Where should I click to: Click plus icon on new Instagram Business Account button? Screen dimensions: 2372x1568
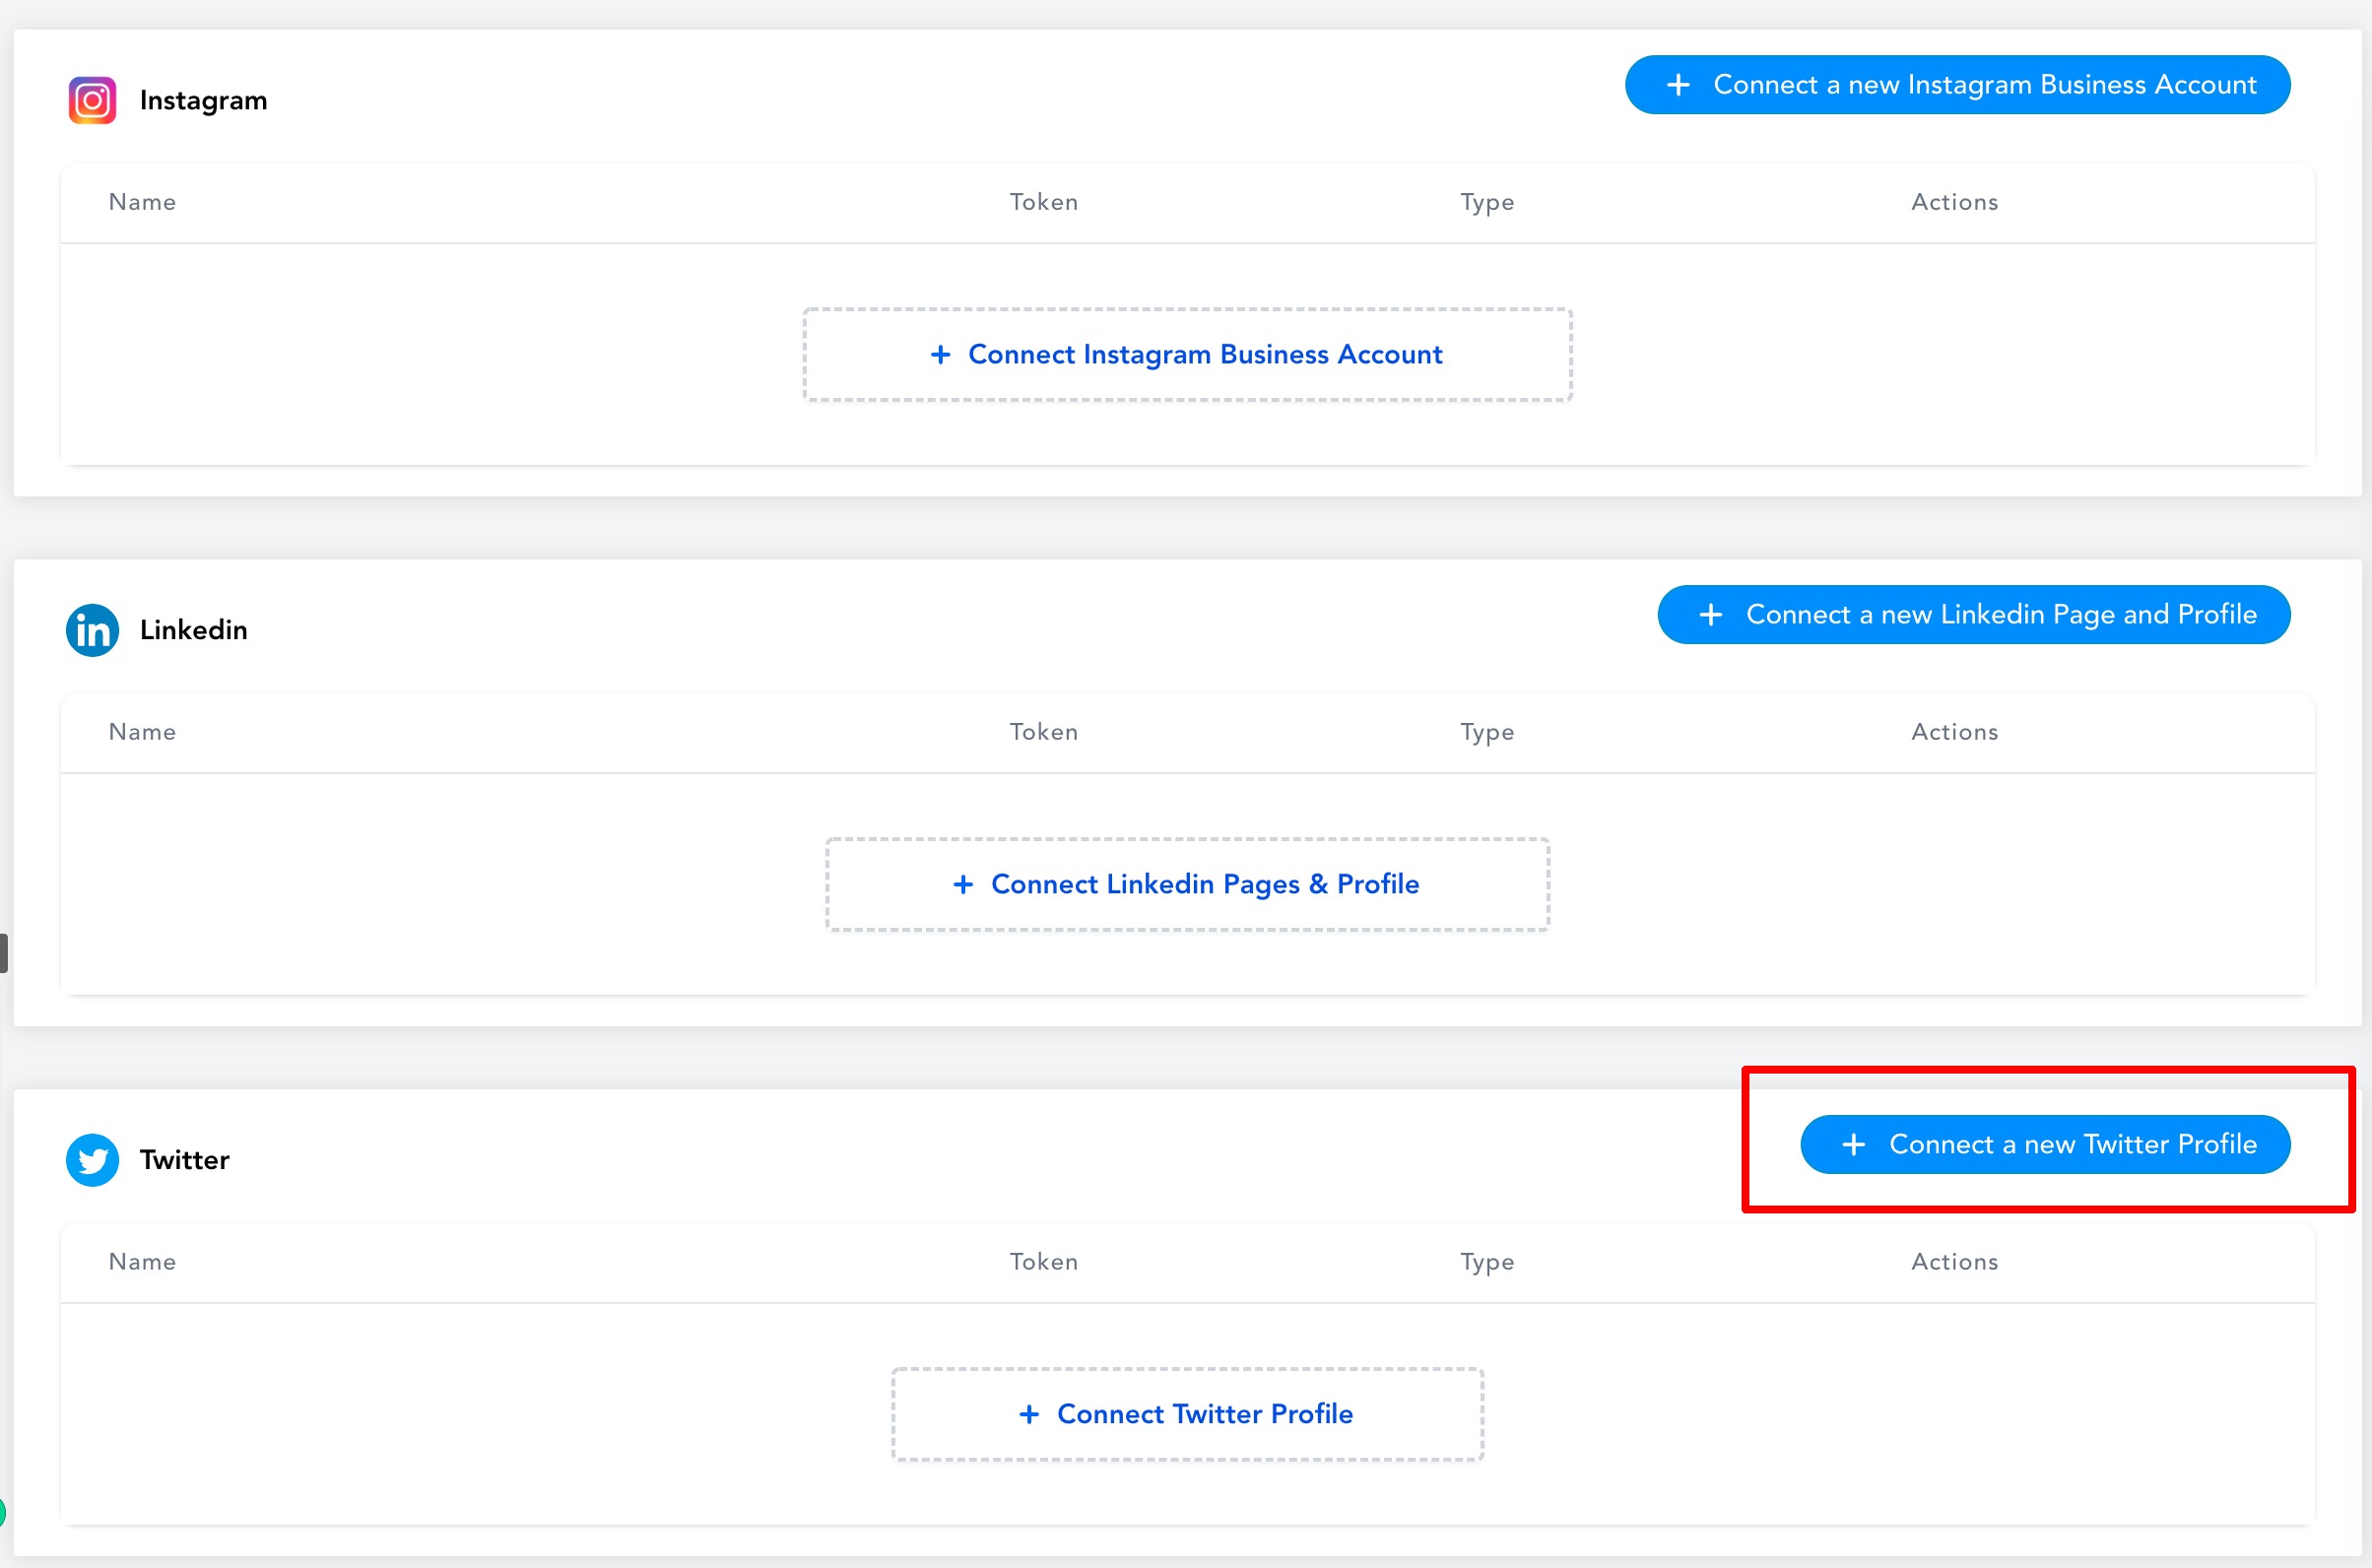[1678, 85]
